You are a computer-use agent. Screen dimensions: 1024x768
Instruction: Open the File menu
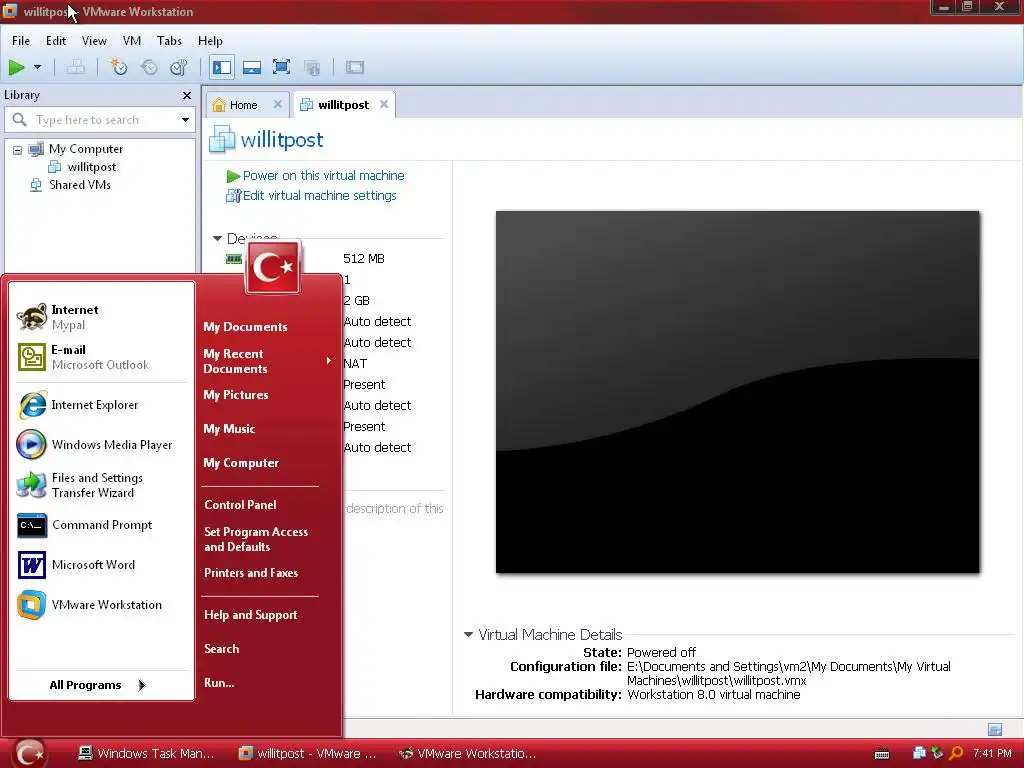(21, 40)
